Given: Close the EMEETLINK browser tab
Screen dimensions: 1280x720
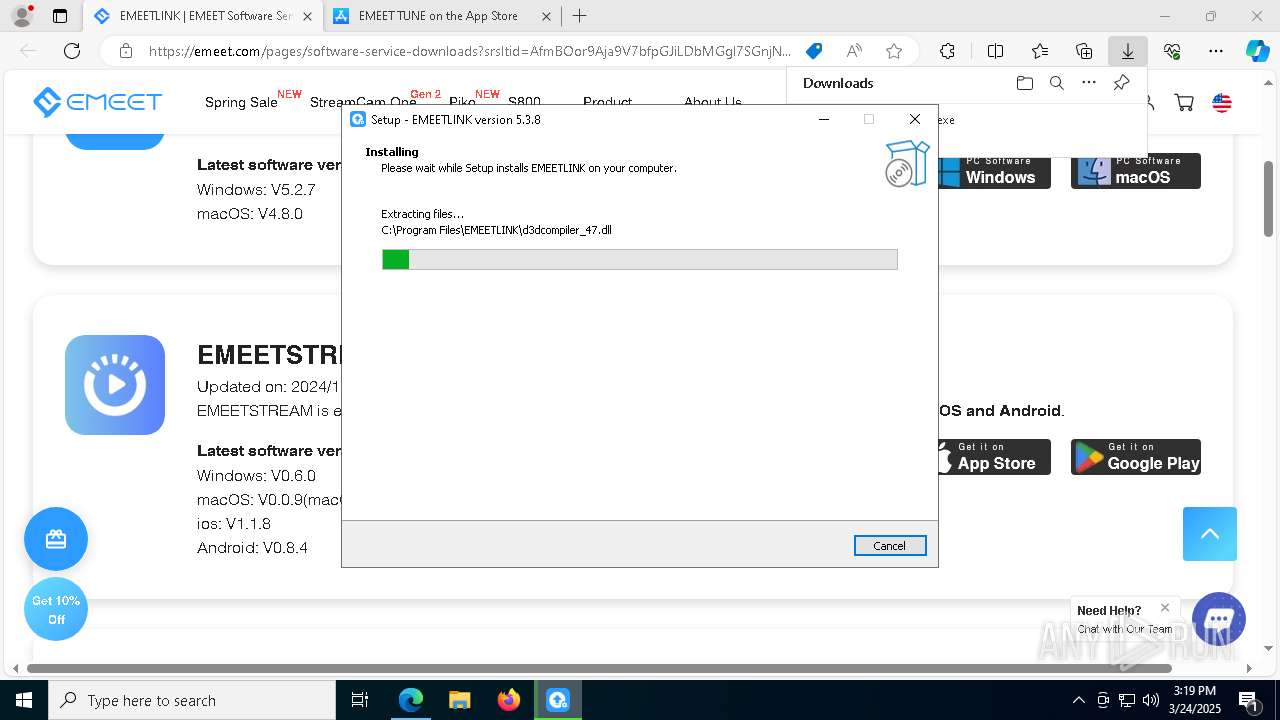Looking at the screenshot, I should pos(307,16).
